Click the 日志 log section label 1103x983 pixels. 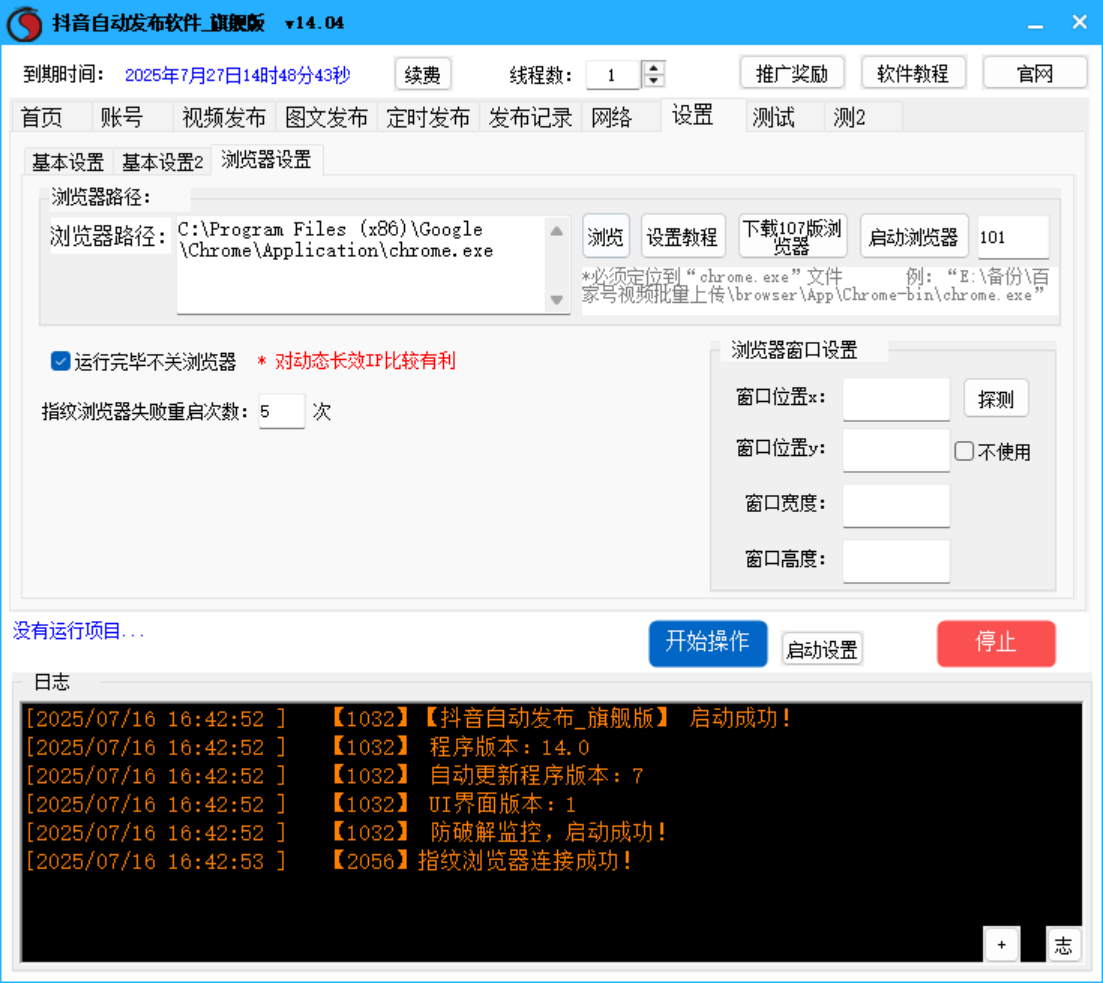pos(52,681)
